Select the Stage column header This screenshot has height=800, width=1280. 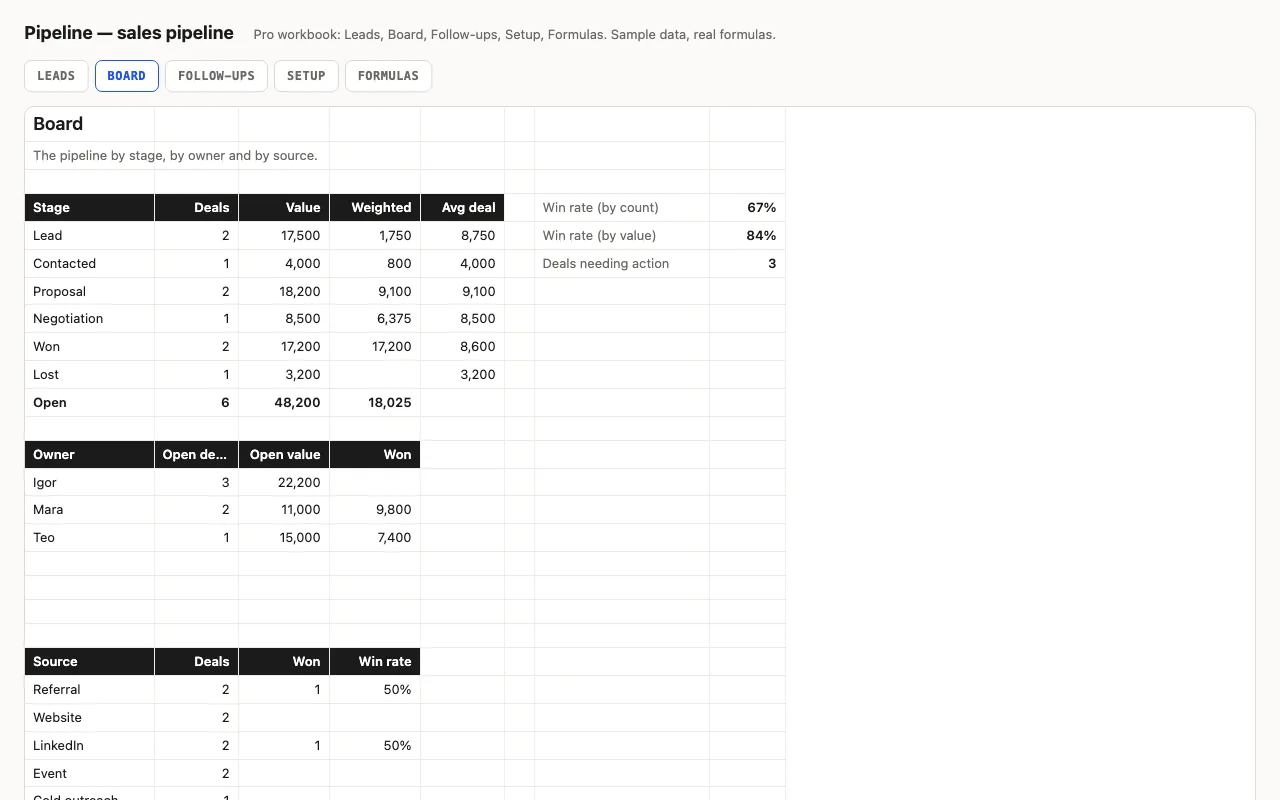tap(90, 208)
